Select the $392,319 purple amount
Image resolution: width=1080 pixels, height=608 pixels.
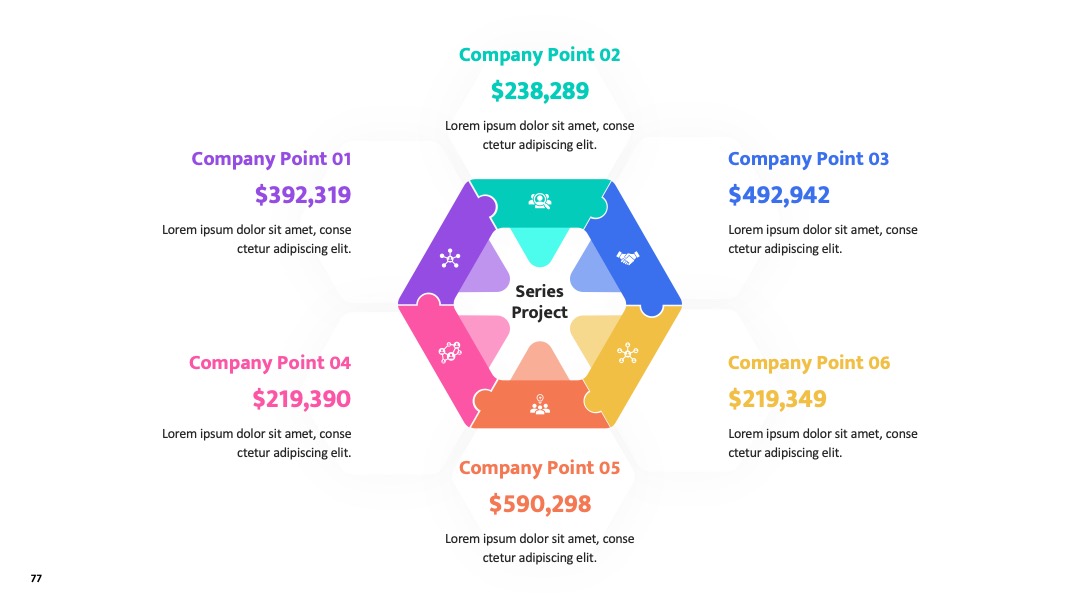[303, 195]
